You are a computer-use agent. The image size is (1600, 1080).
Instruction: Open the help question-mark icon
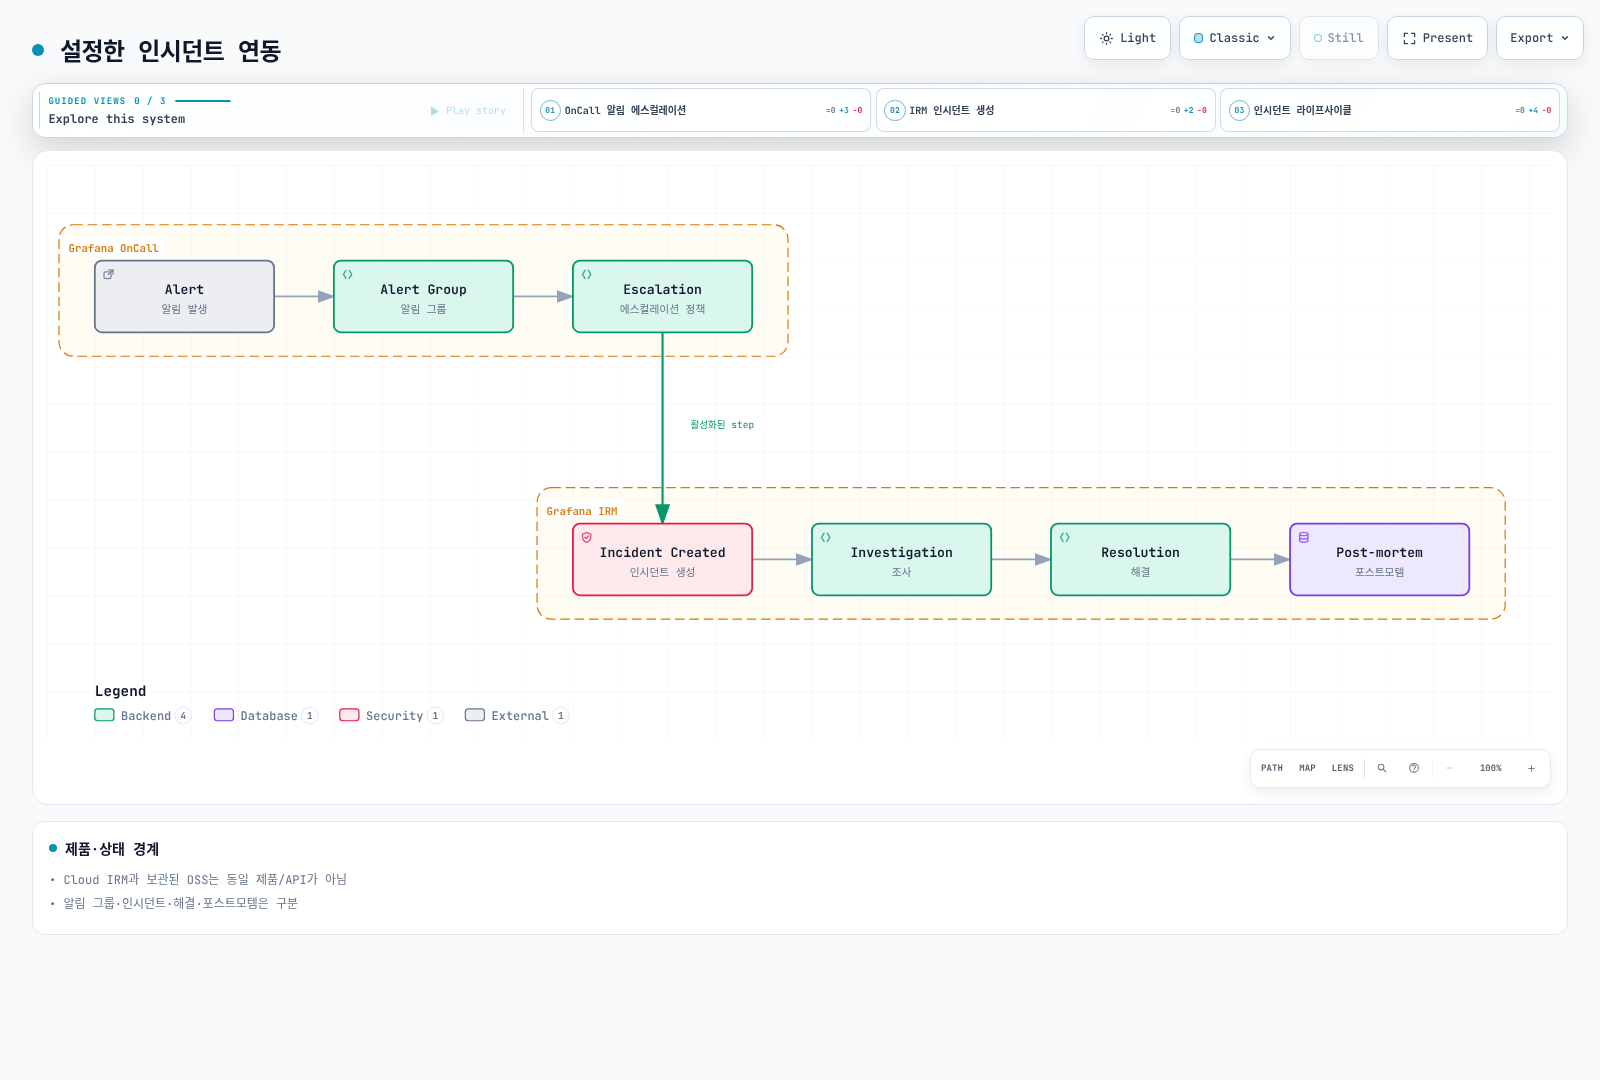pyautogui.click(x=1414, y=768)
